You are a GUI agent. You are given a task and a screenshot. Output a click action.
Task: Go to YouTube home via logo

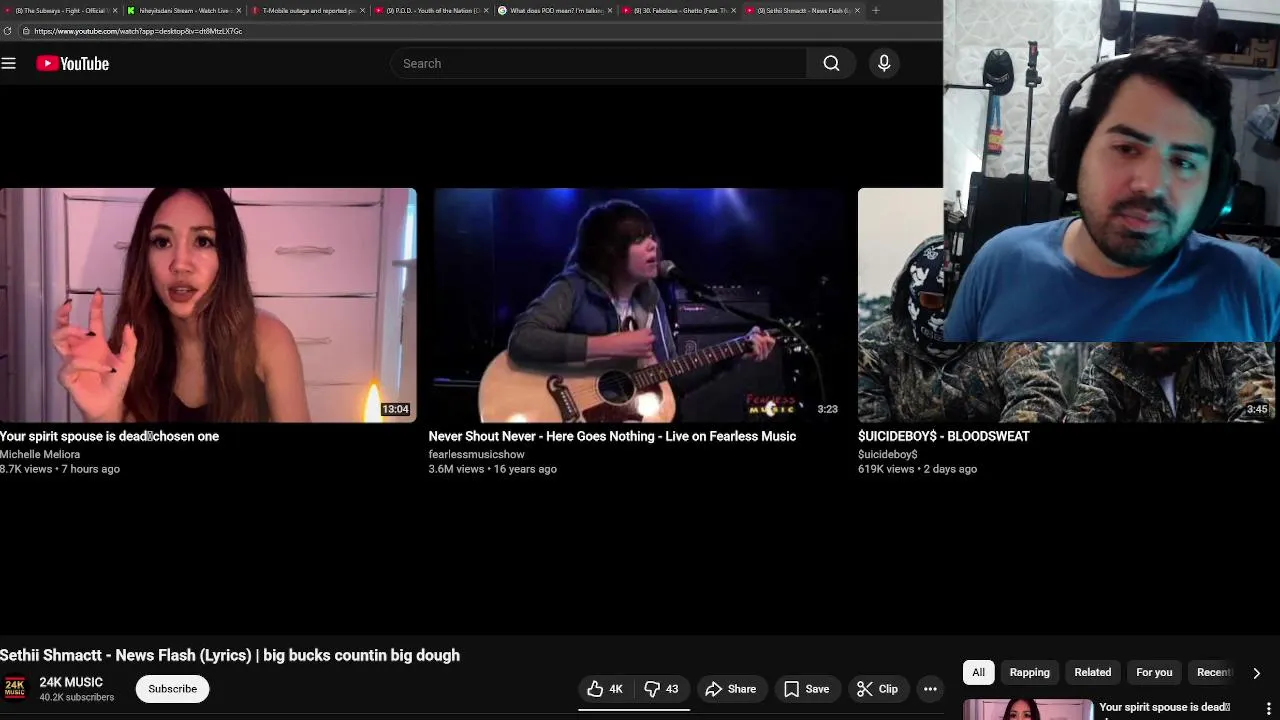click(72, 63)
